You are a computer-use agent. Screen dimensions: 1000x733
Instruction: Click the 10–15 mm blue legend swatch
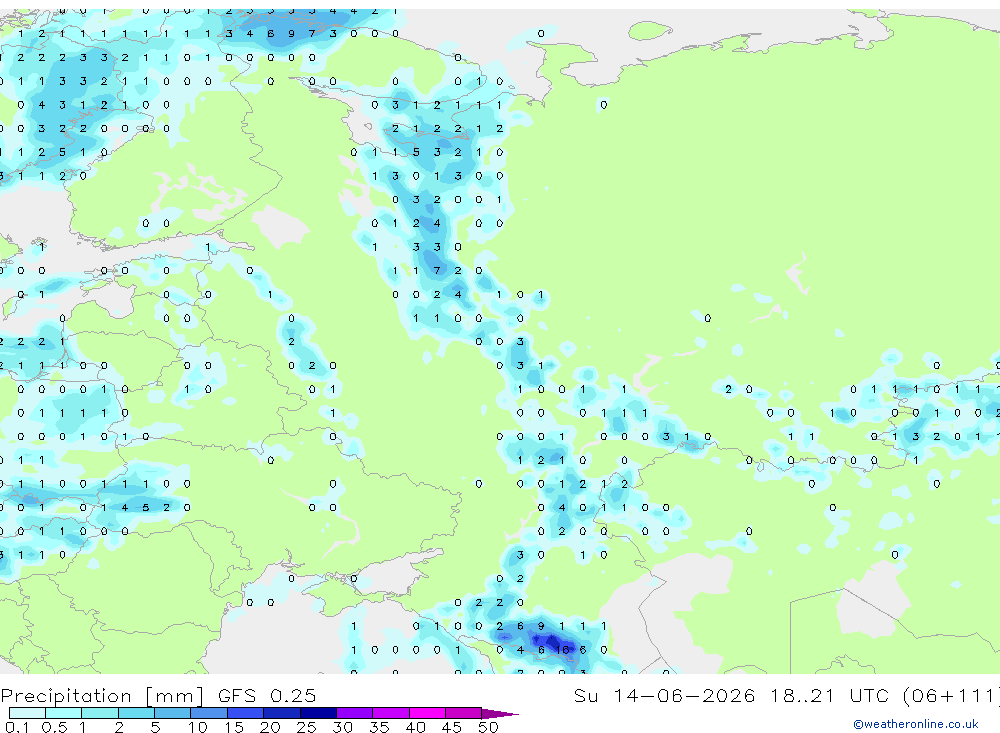pos(209,713)
